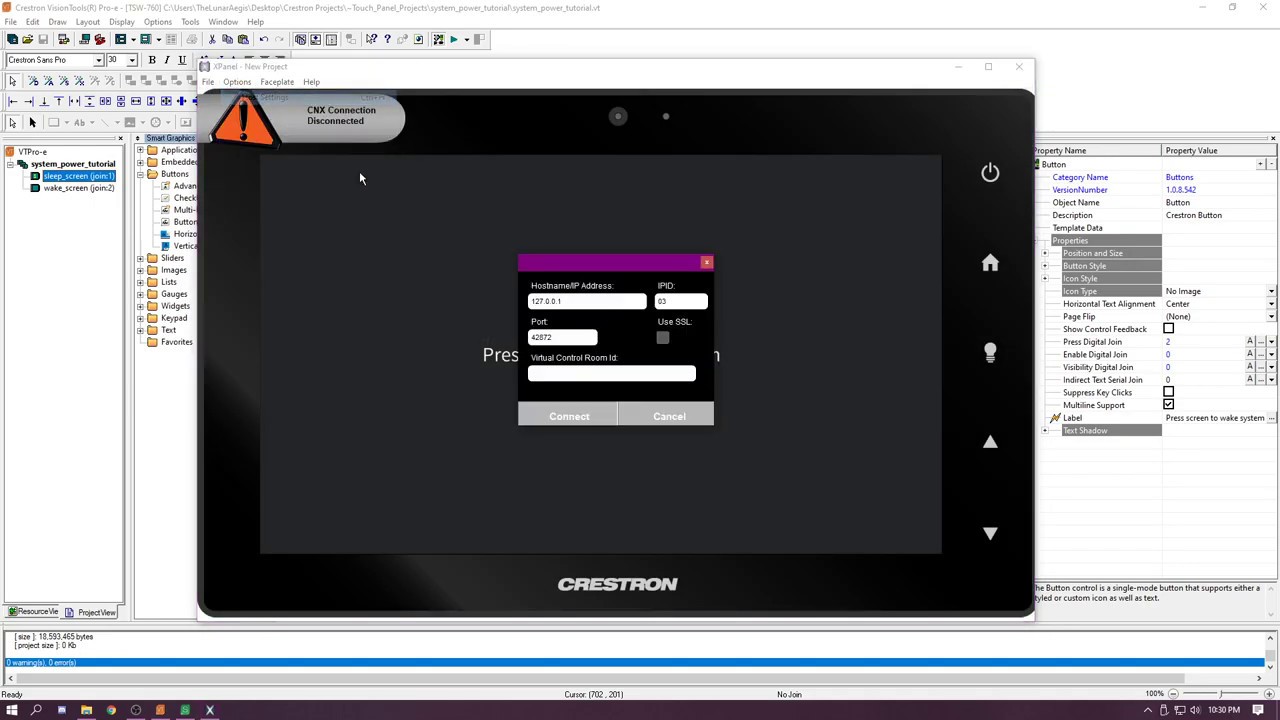This screenshot has height=720, width=1280.
Task: Expand the Sliders folder in Smart Graphics tree
Action: pyautogui.click(x=140, y=258)
